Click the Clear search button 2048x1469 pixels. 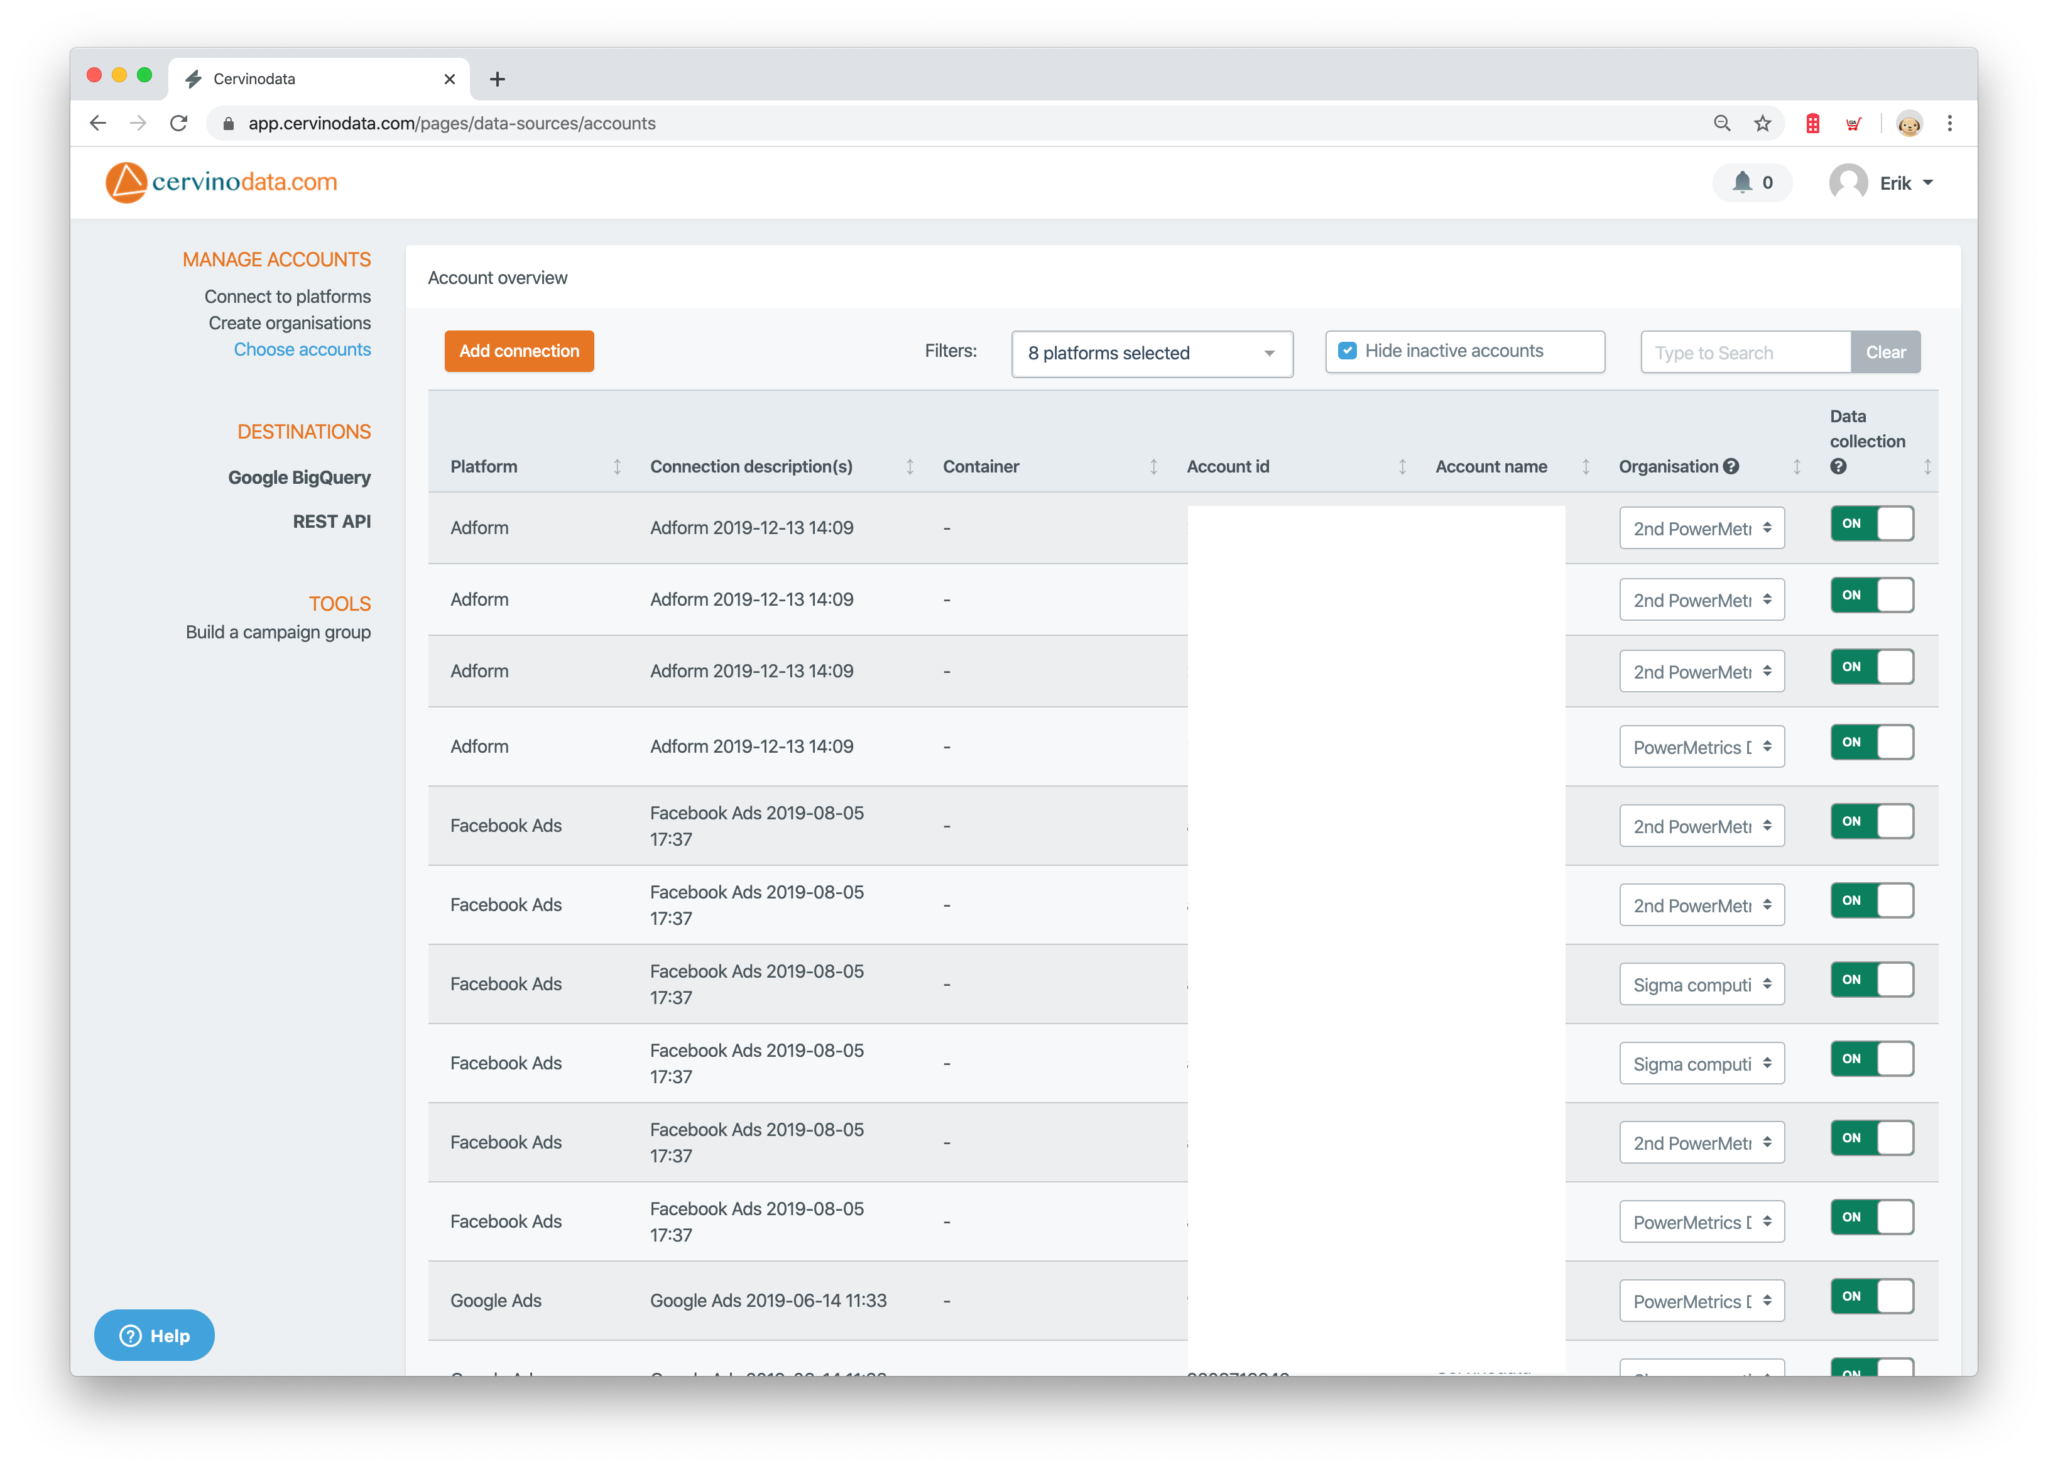point(1885,351)
